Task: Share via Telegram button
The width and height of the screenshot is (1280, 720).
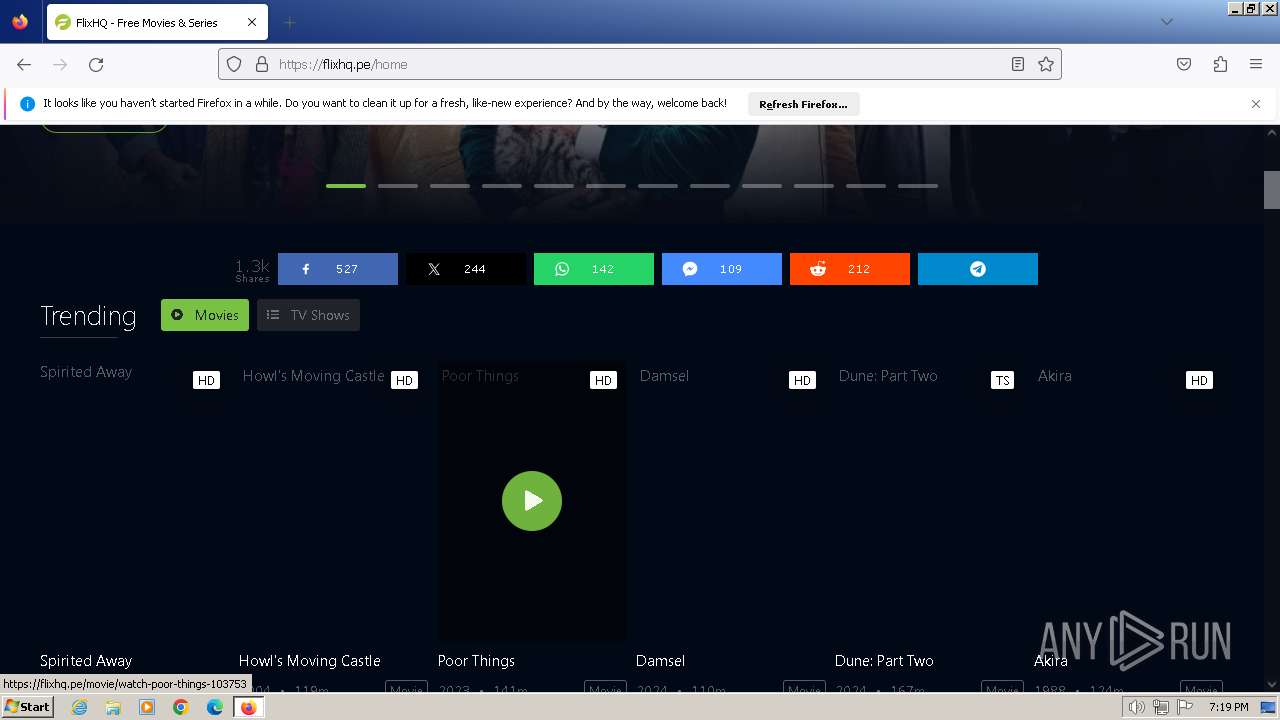Action: click(977, 269)
